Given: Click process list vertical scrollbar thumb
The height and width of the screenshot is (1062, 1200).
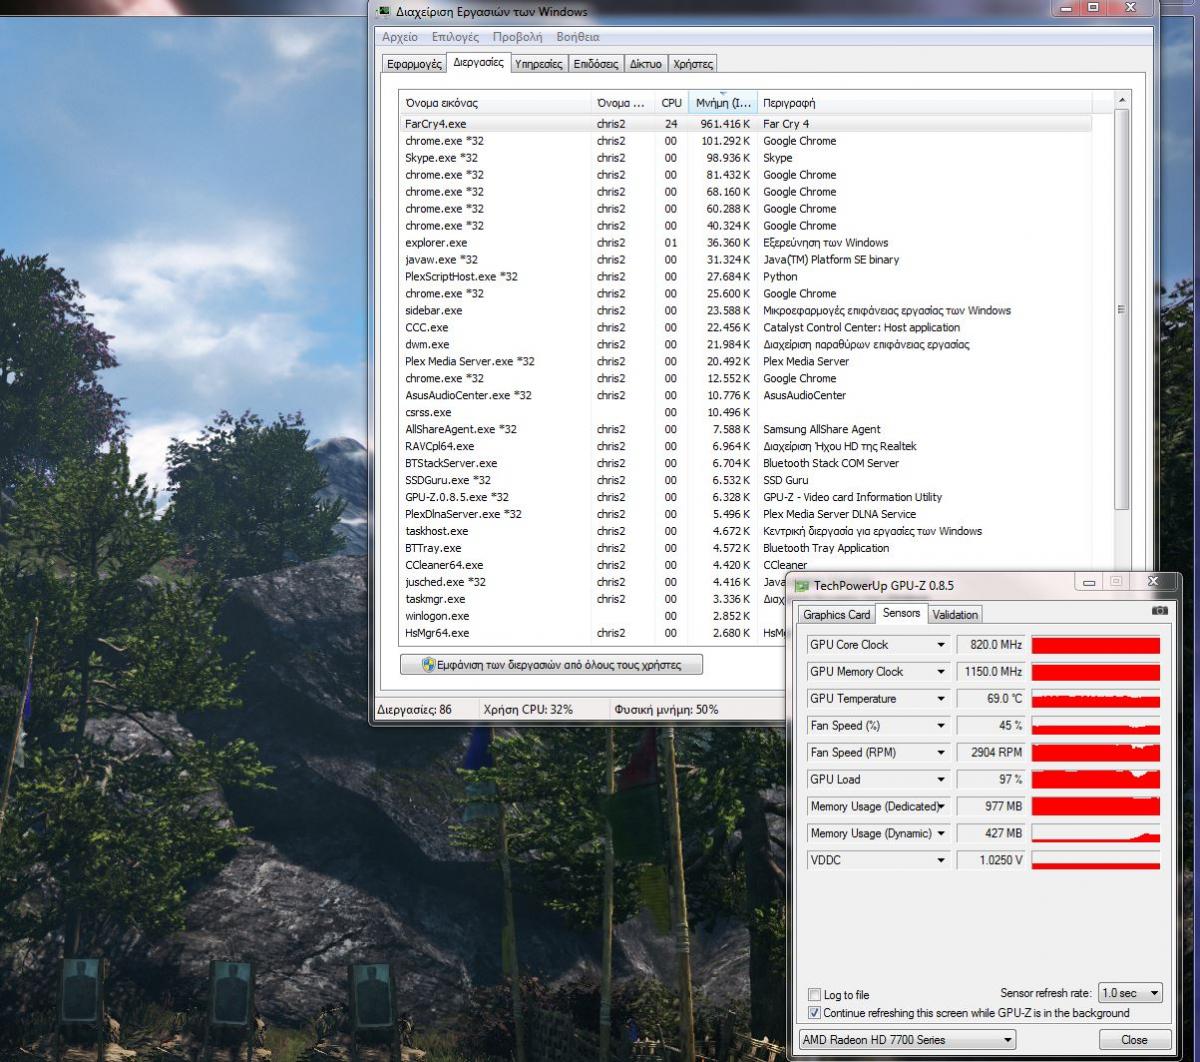Looking at the screenshot, I should (1122, 310).
